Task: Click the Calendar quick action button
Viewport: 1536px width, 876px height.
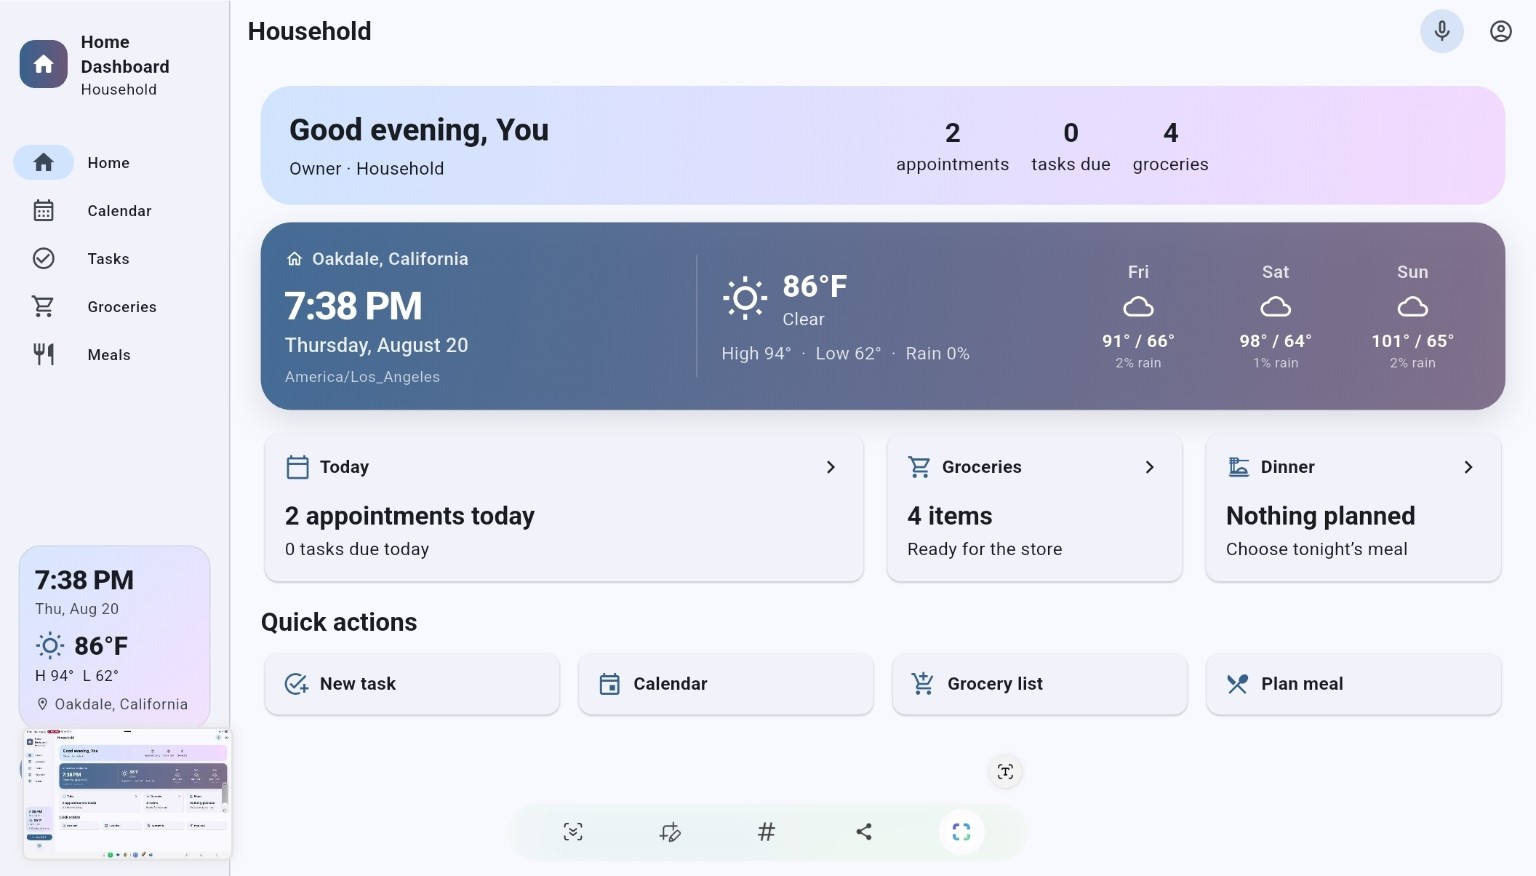Action: (726, 684)
